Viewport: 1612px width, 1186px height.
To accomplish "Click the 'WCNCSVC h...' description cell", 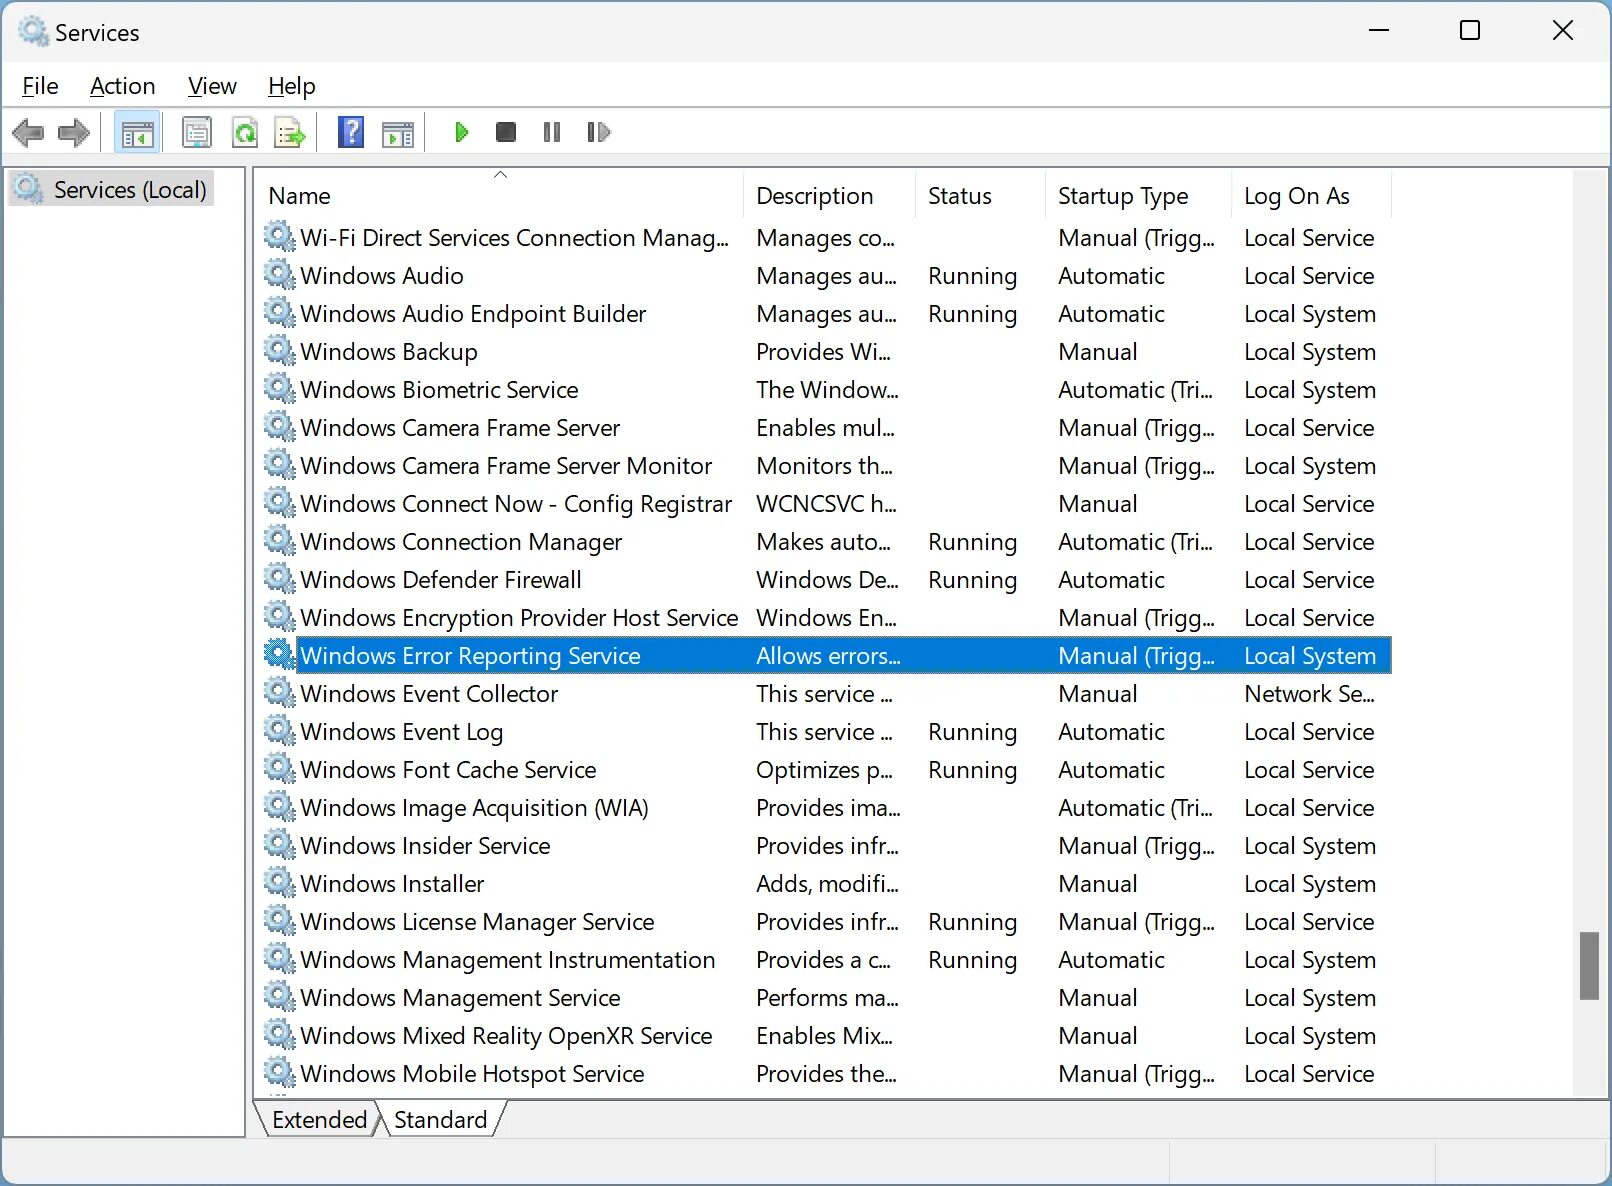I will tap(826, 503).
